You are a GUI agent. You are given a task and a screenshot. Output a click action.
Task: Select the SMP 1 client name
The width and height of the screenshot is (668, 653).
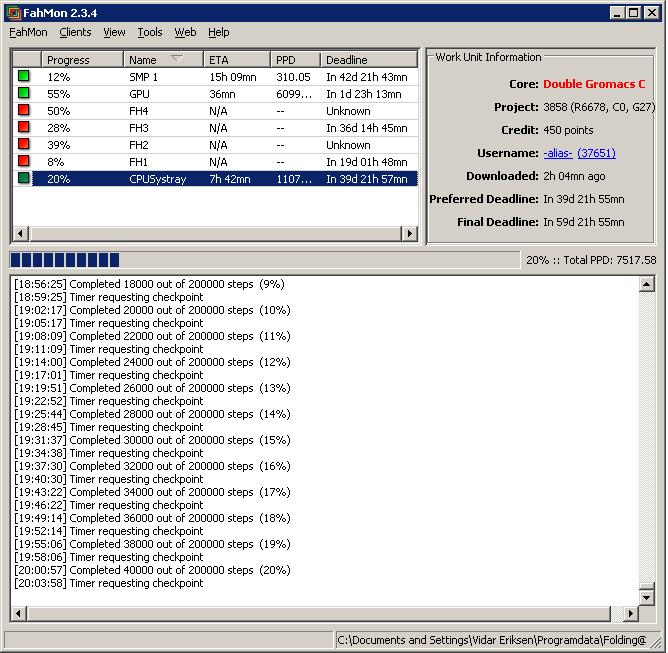click(x=143, y=77)
